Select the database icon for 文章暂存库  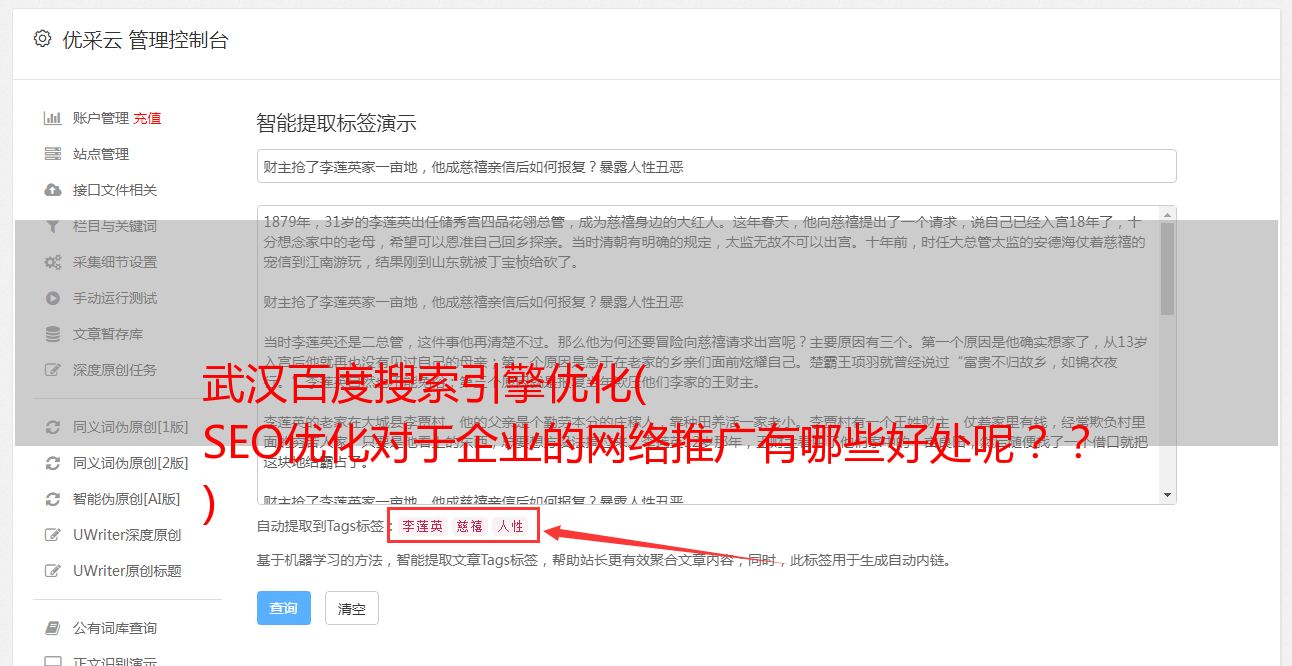(53, 334)
